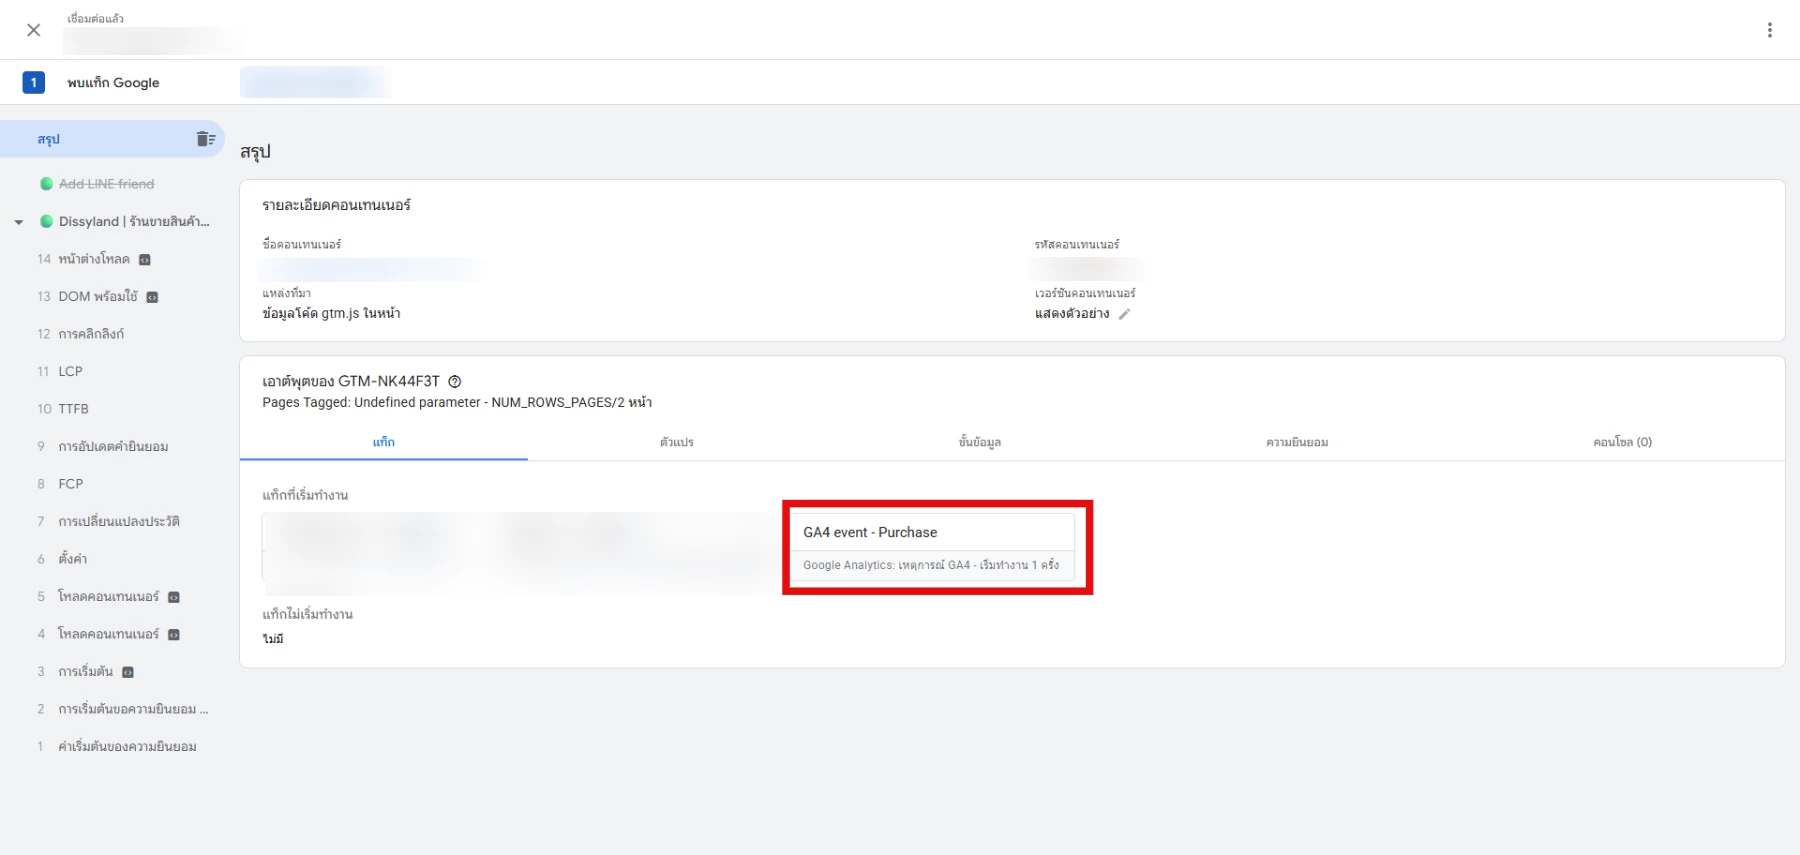
Task: Click the number 1 badge beside พบแท็ก Google
Action: pos(33,82)
